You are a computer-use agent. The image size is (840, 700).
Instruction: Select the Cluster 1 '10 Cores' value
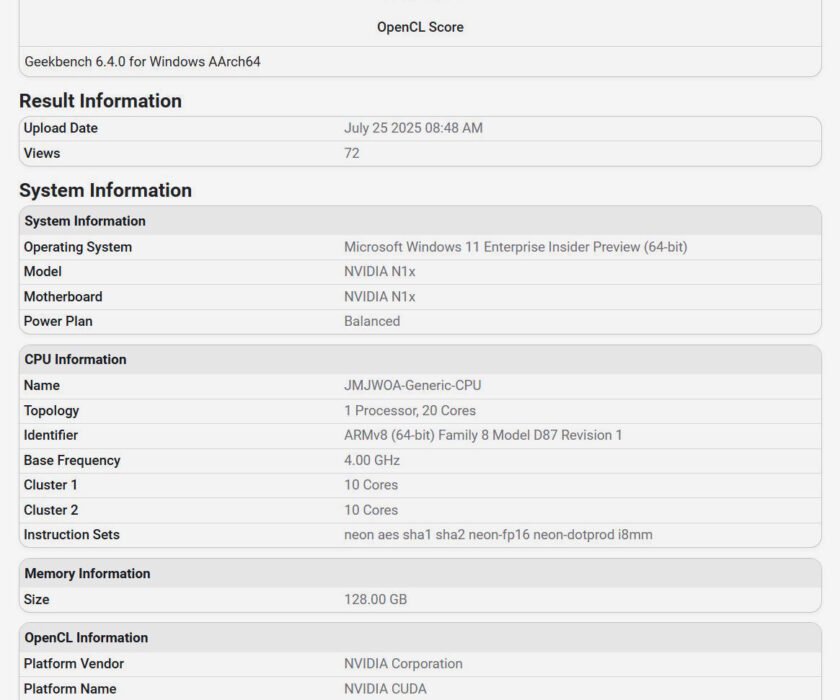coord(371,485)
